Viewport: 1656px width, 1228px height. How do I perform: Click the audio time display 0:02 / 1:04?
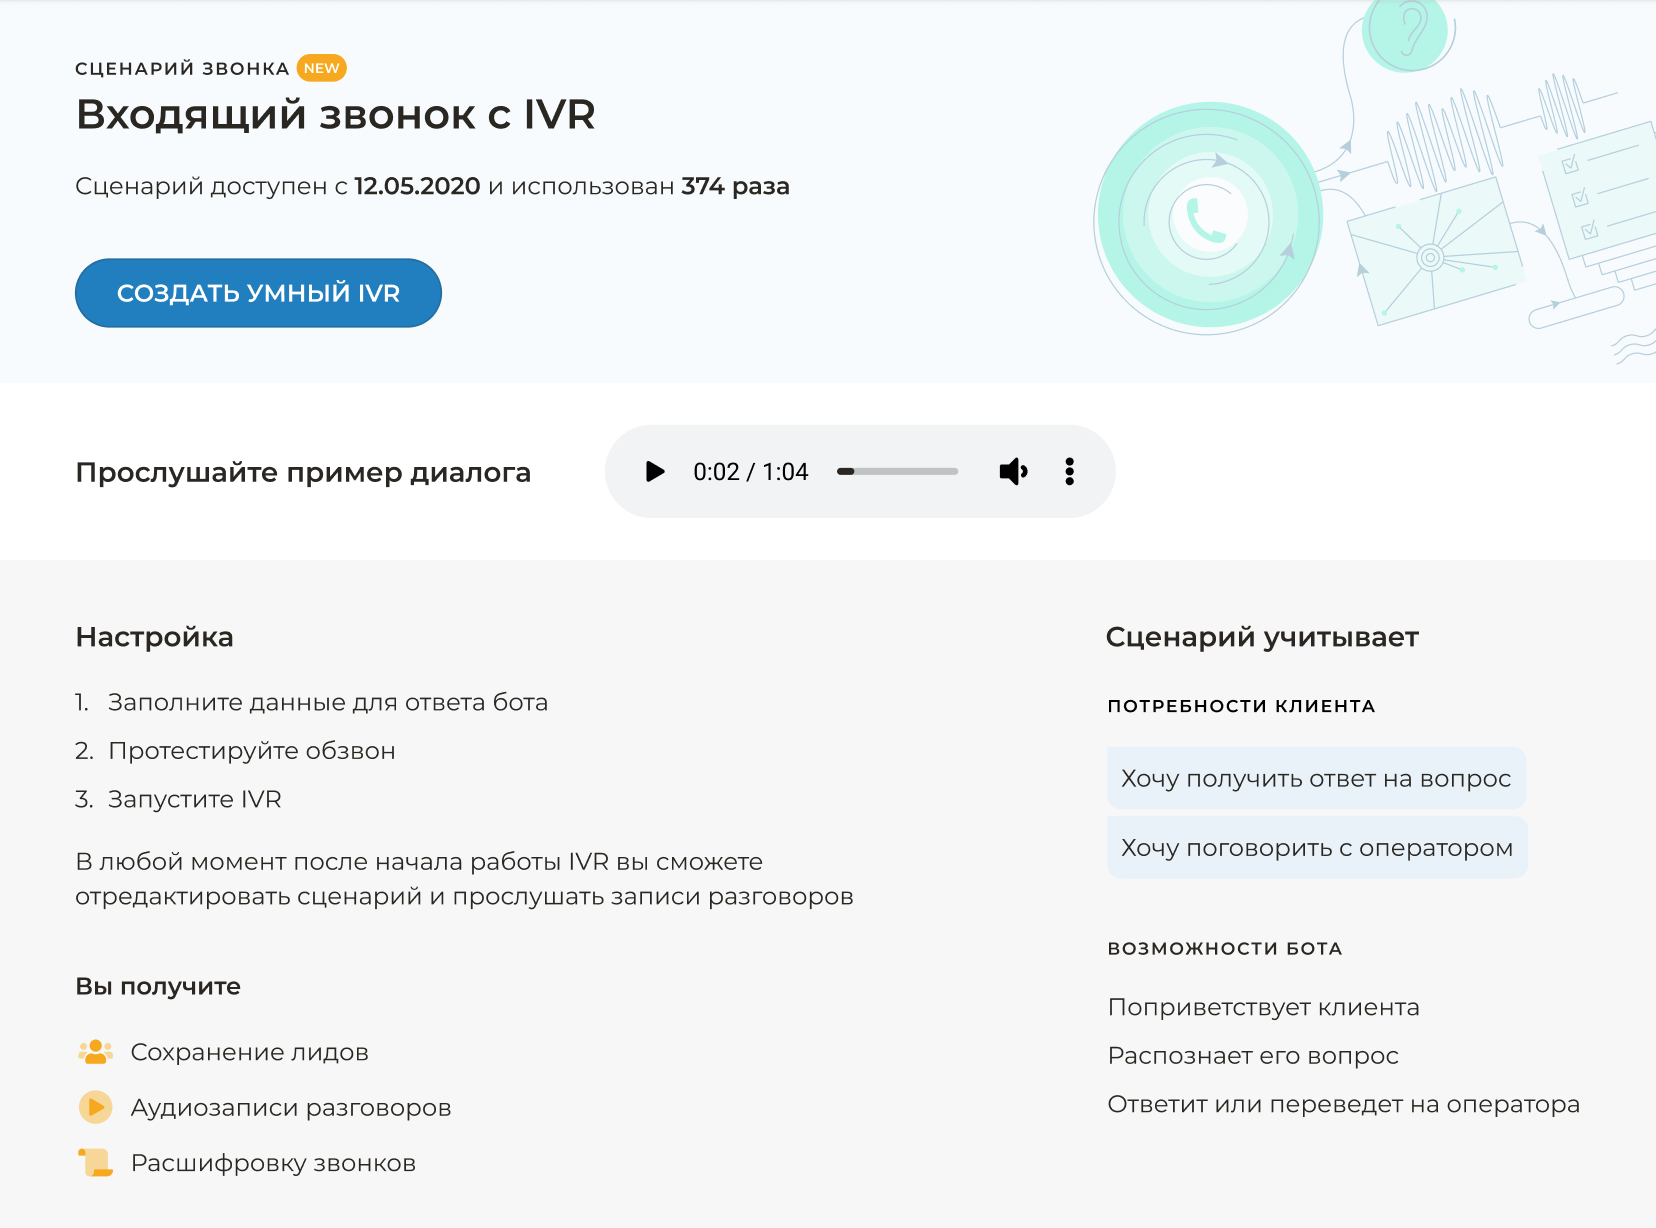(750, 472)
